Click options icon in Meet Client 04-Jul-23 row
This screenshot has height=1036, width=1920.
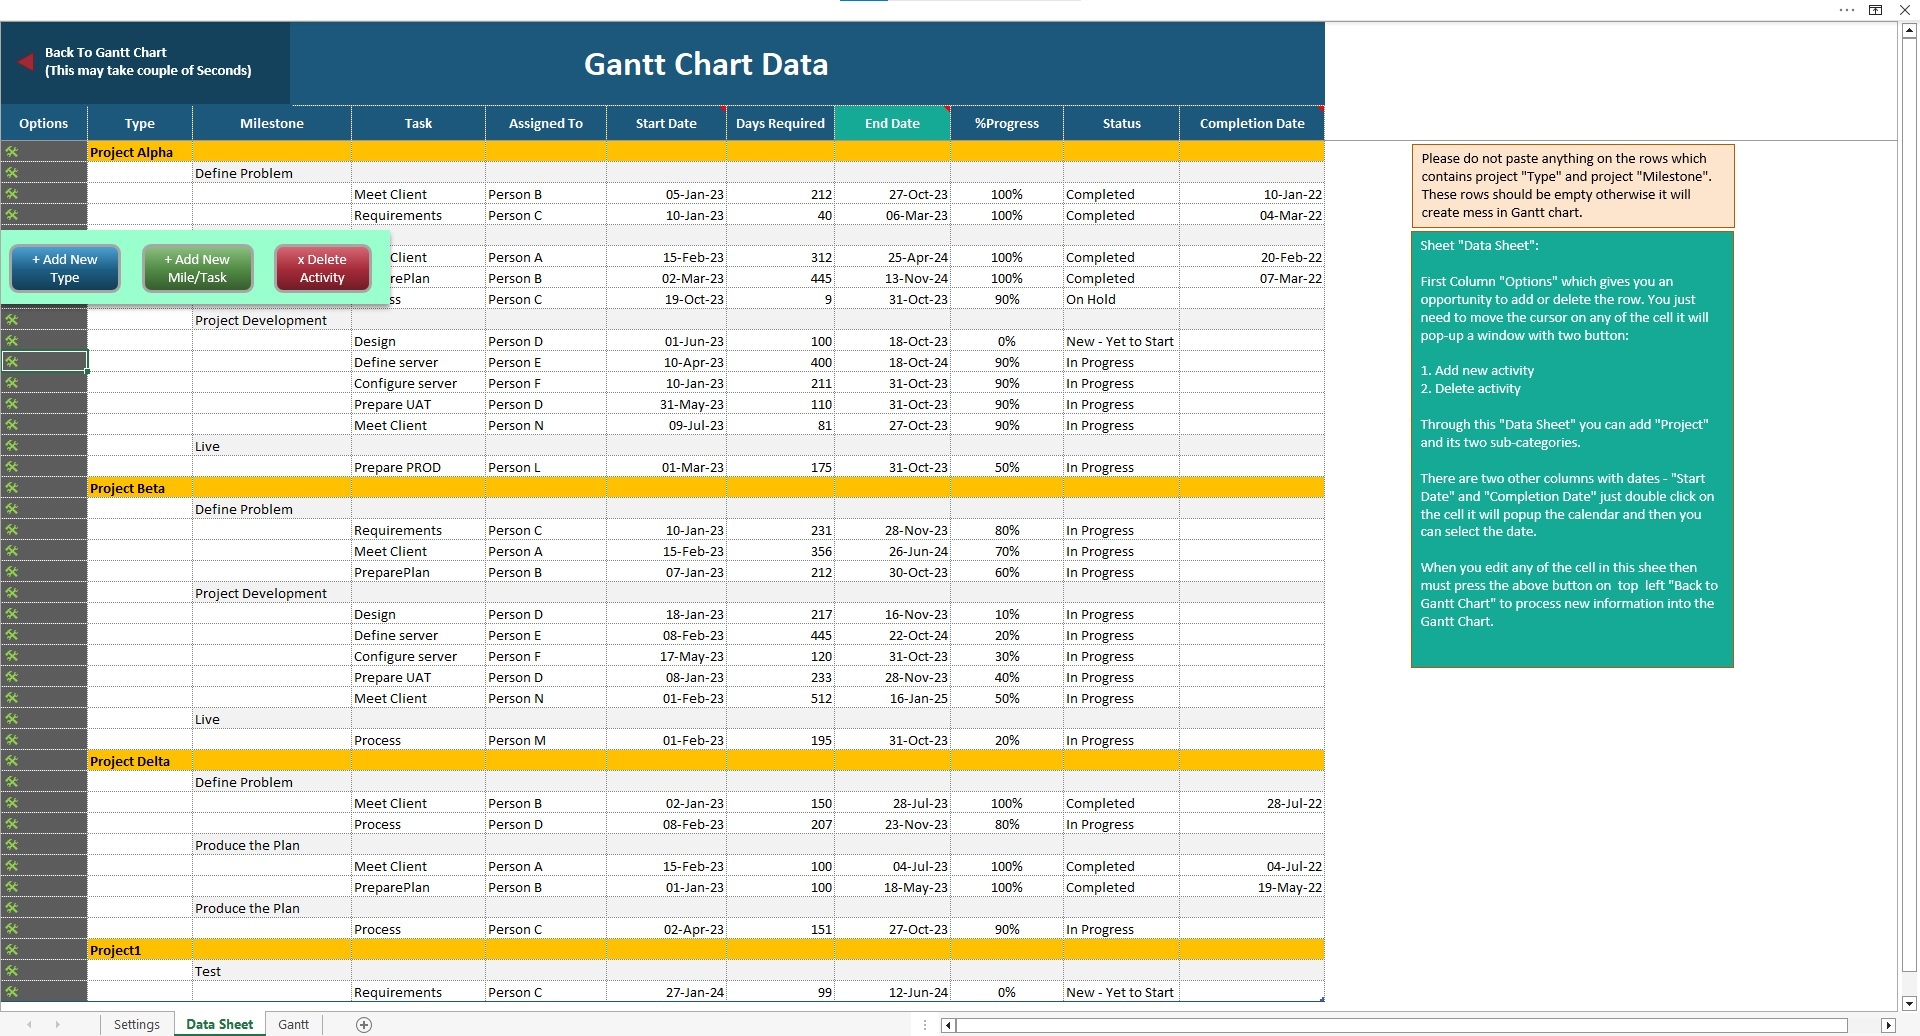12,866
